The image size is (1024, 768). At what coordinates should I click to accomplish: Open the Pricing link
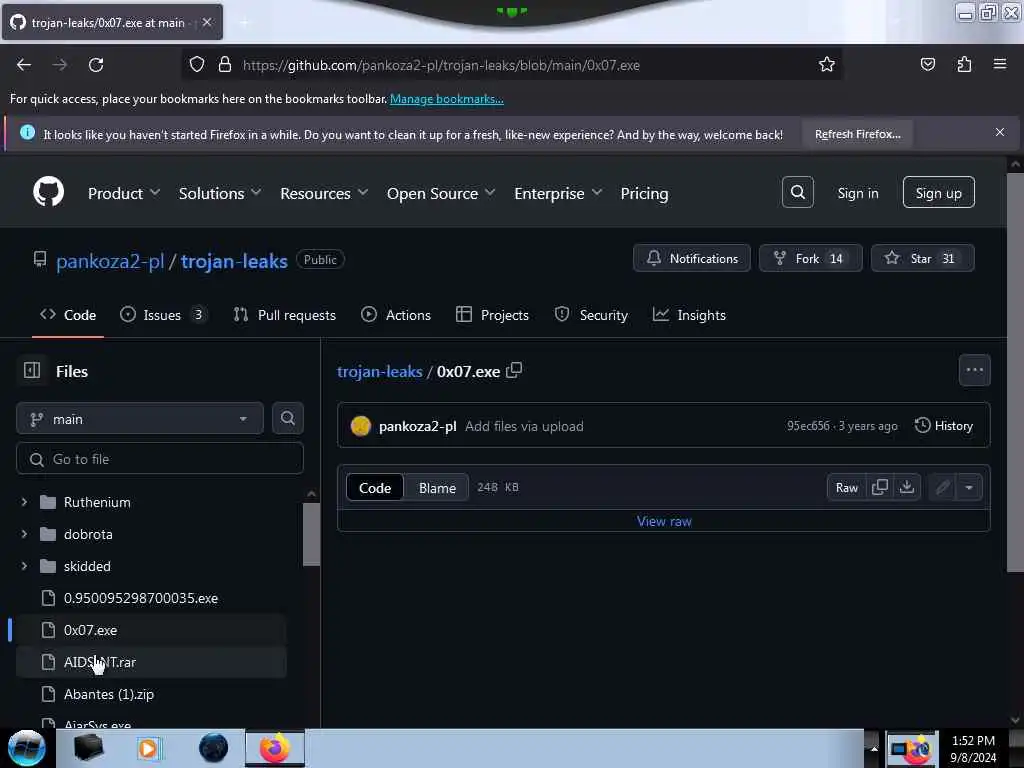click(x=644, y=193)
